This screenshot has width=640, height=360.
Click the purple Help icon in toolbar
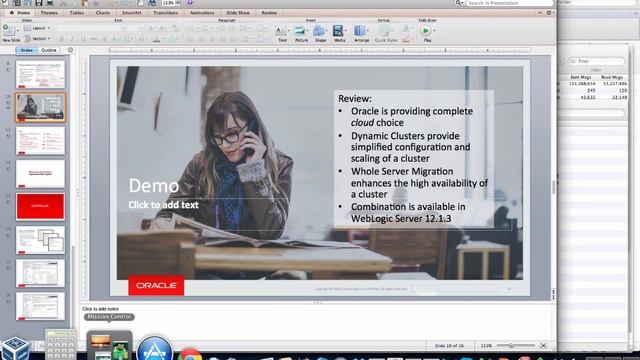pos(190,3)
